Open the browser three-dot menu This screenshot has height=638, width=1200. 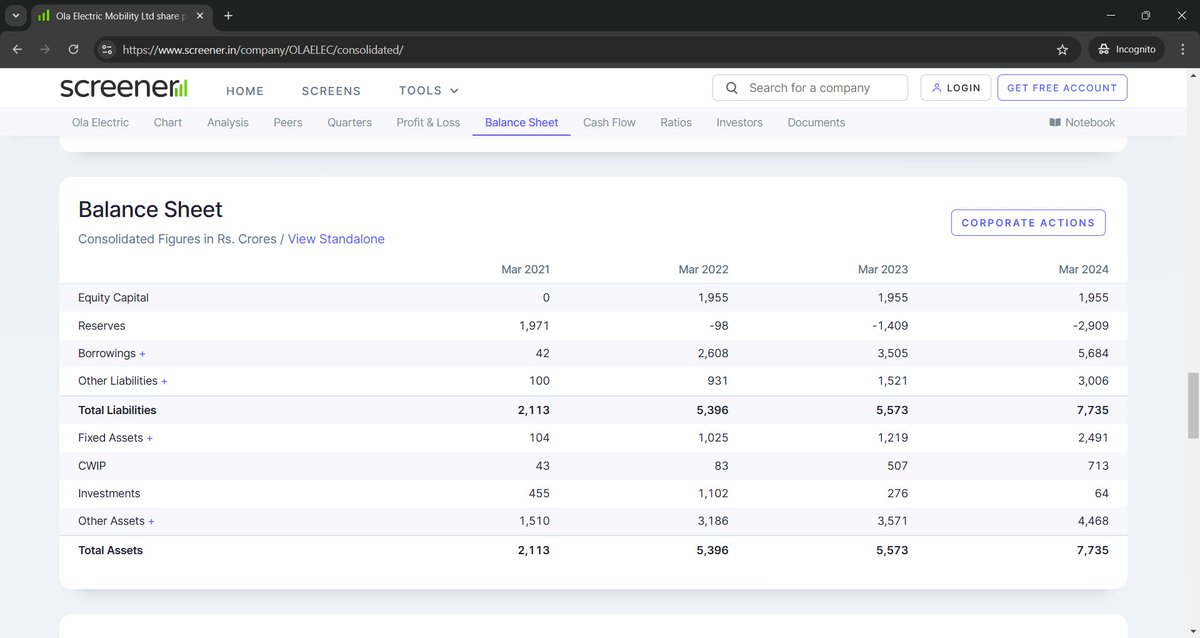point(1182,49)
